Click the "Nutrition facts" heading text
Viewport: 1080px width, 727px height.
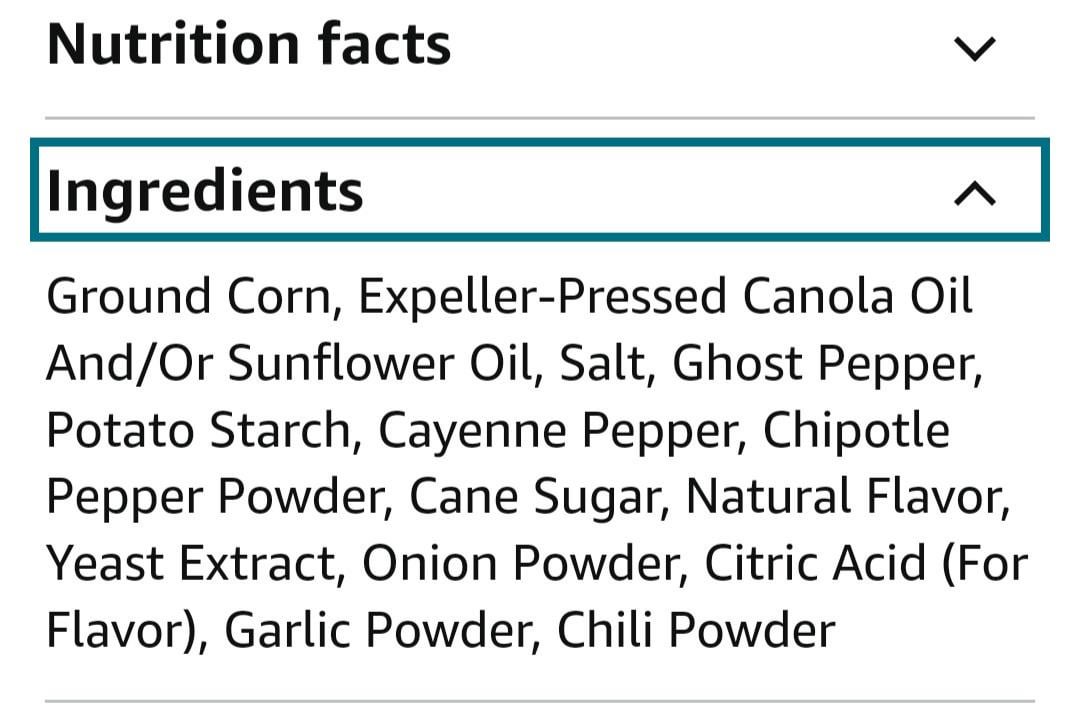[249, 45]
